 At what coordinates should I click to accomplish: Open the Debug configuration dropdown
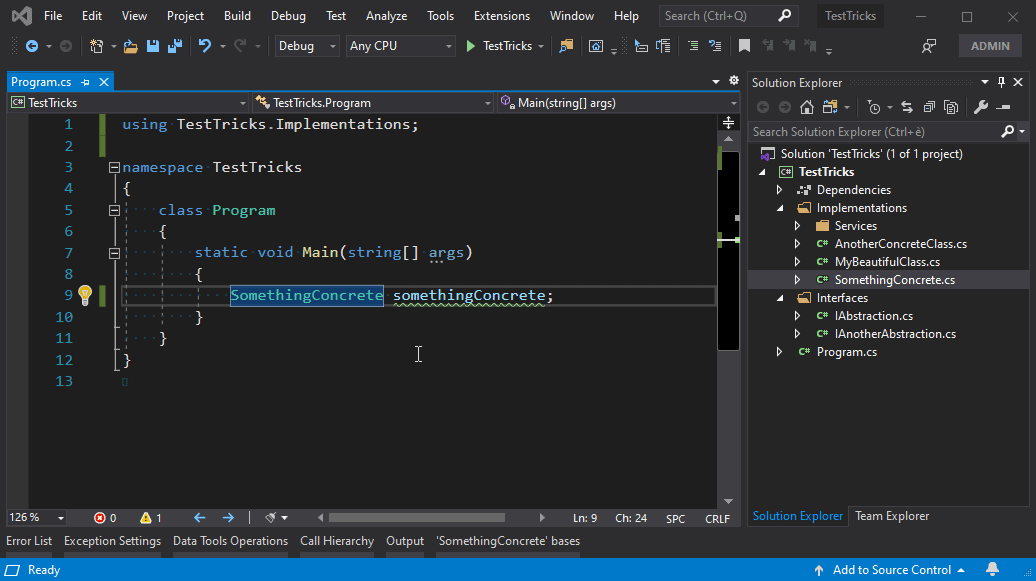[x=308, y=46]
